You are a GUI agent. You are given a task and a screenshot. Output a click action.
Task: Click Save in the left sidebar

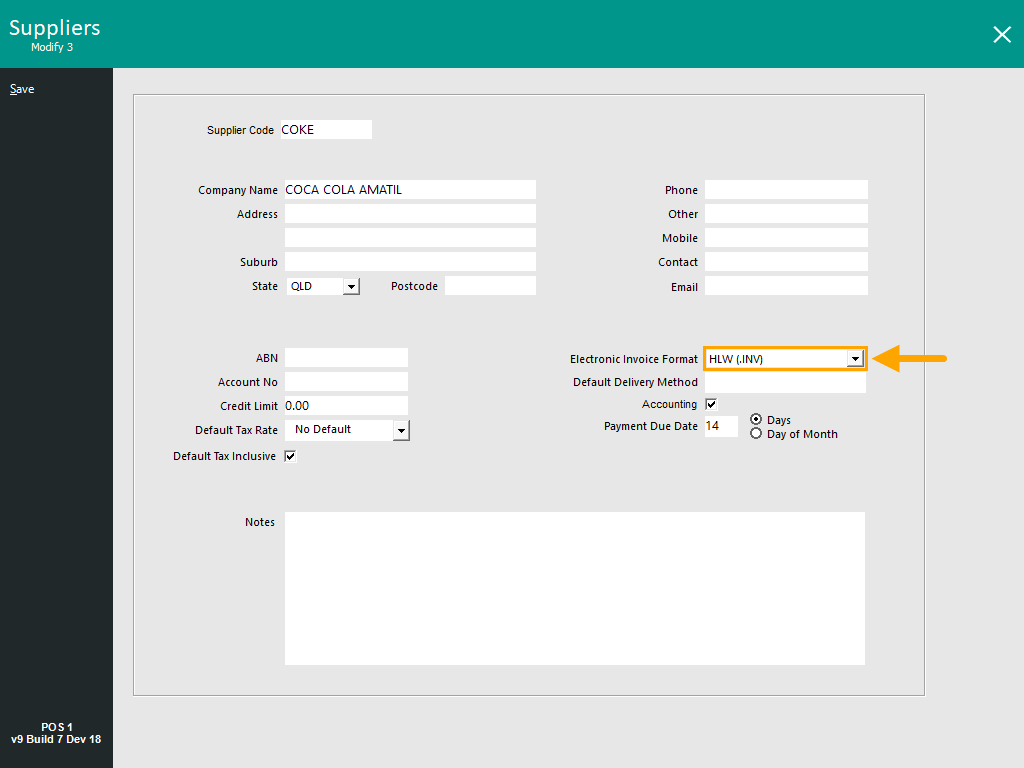coord(22,89)
